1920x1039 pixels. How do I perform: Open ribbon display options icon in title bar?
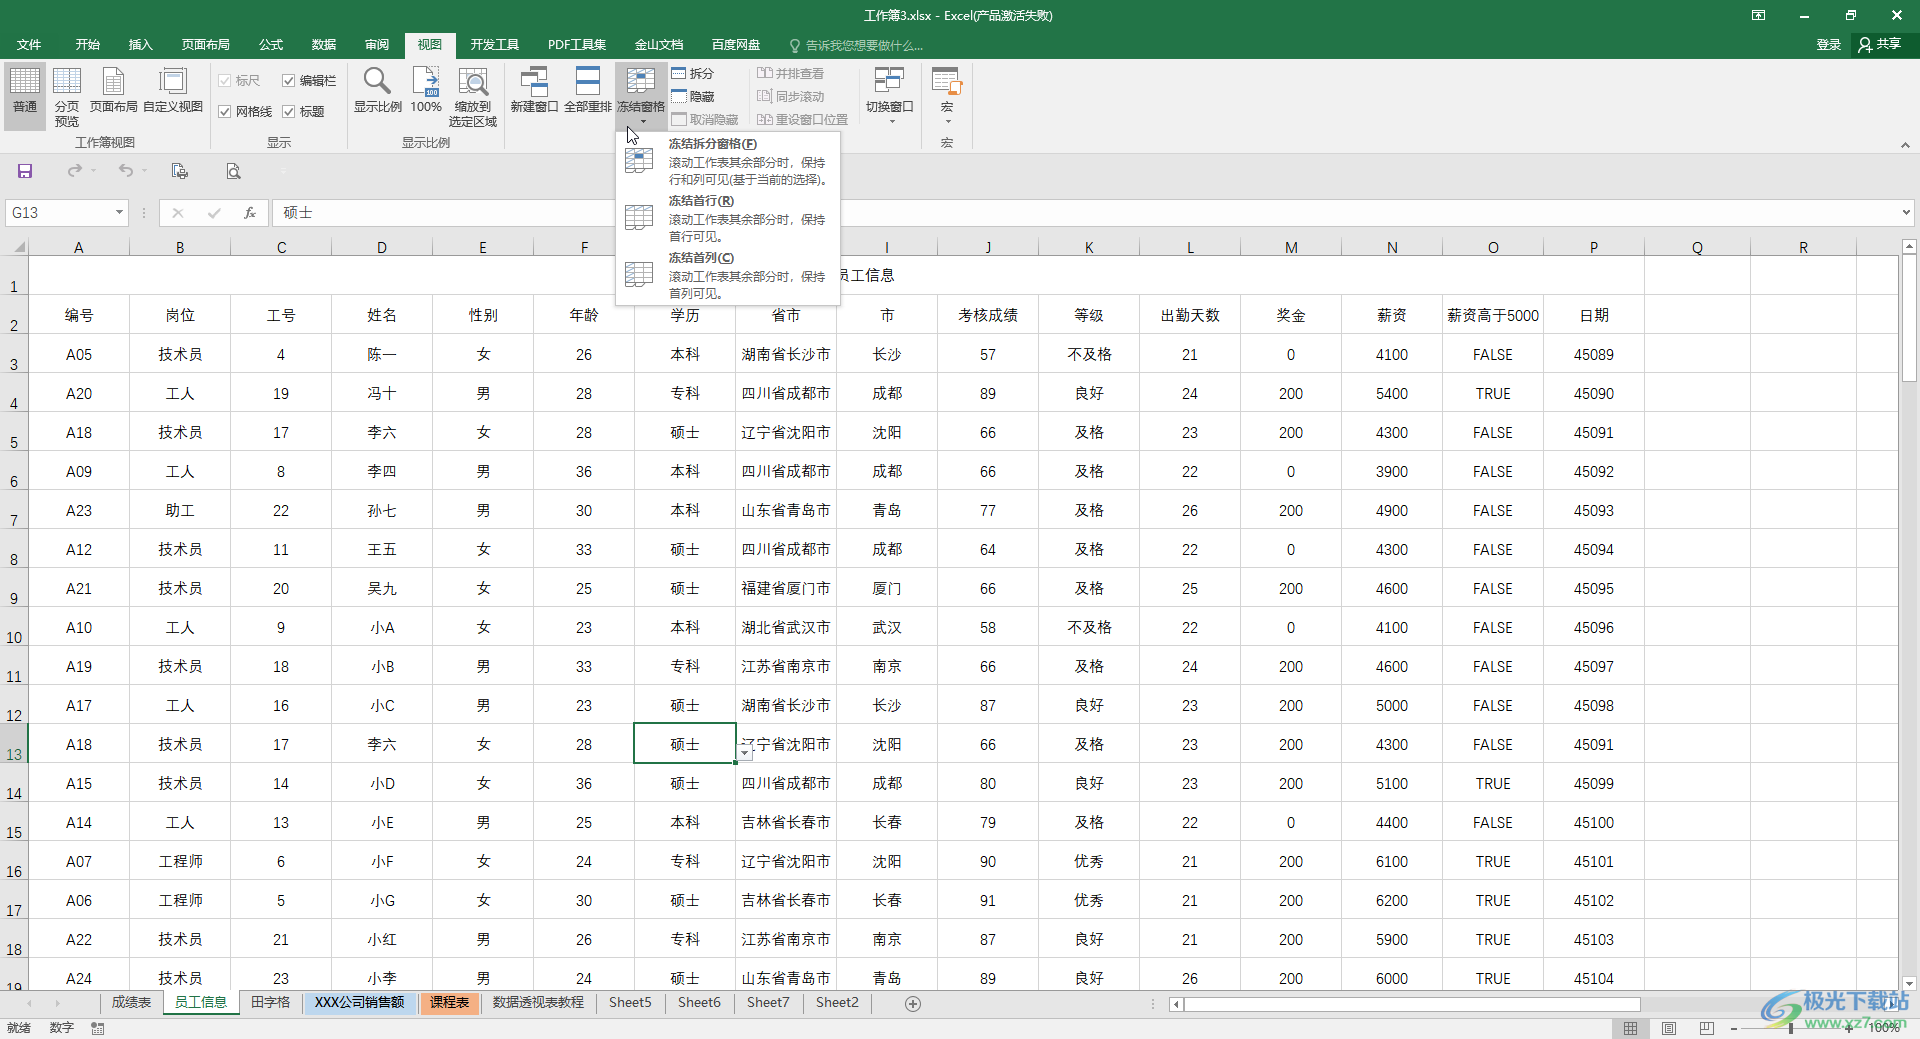1758,15
